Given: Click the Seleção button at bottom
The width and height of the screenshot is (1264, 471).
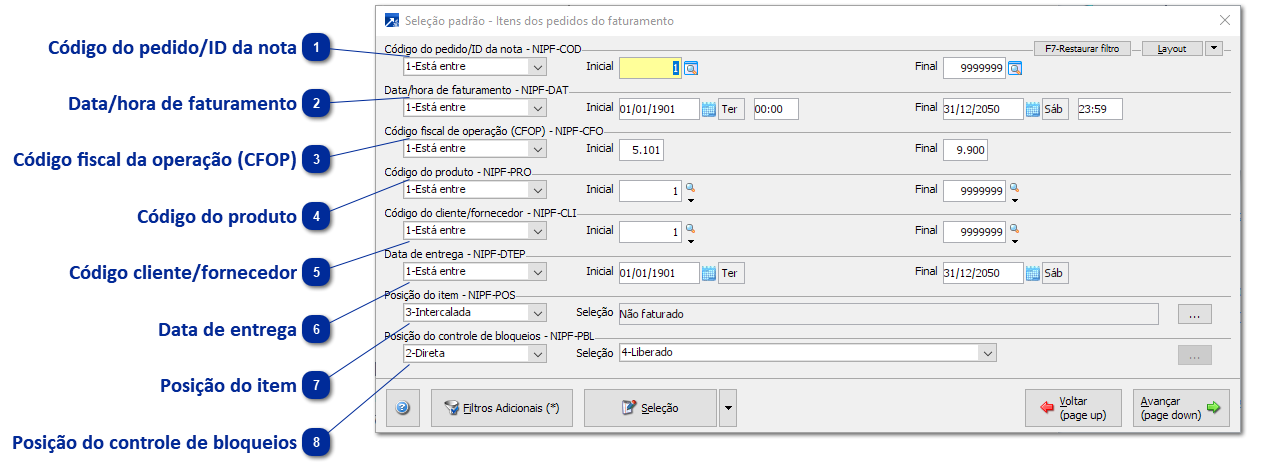Looking at the screenshot, I should pos(650,408).
